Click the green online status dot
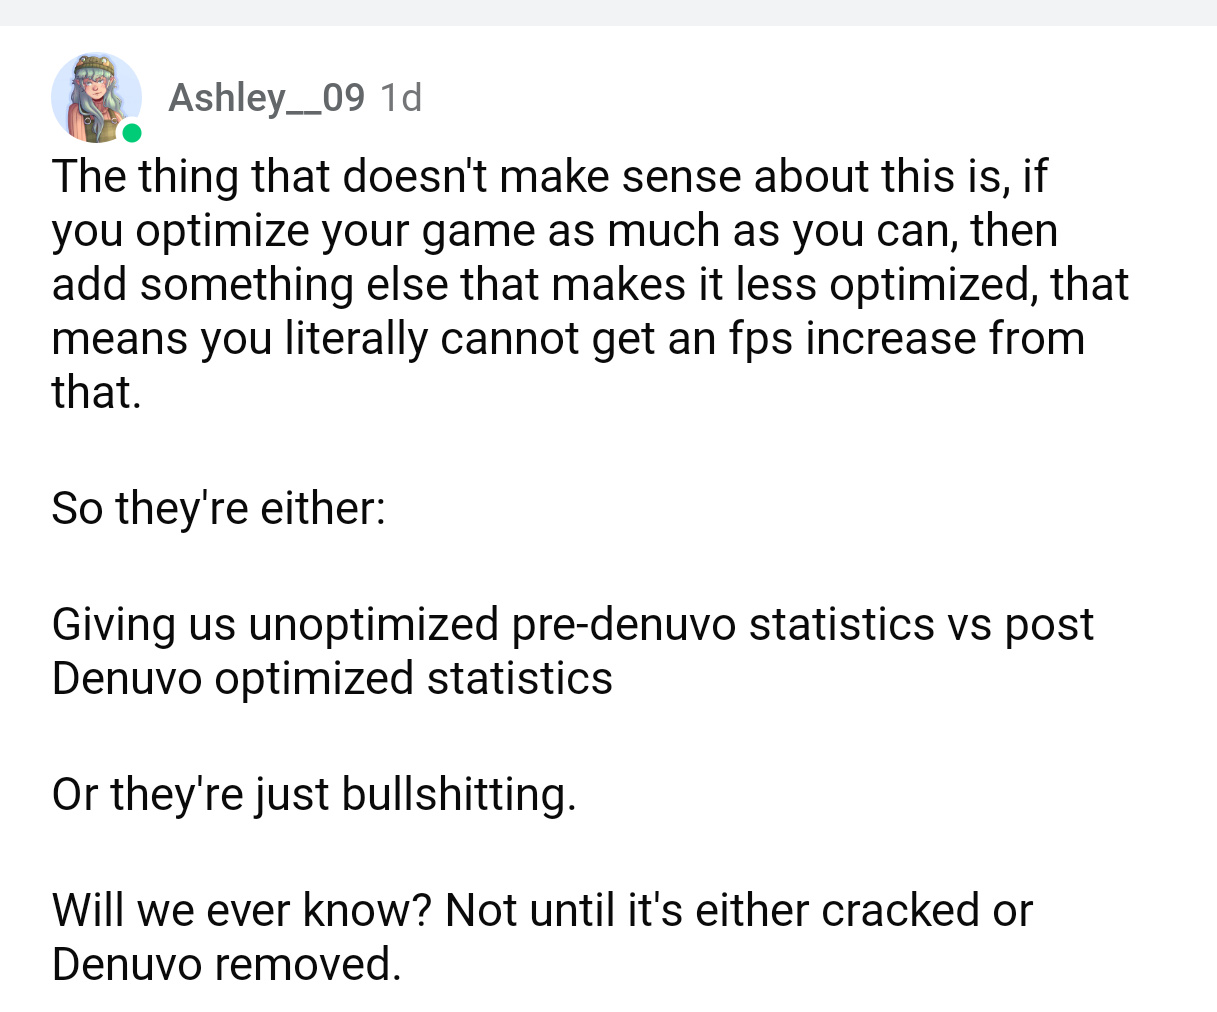1217x1012 pixels. [131, 132]
